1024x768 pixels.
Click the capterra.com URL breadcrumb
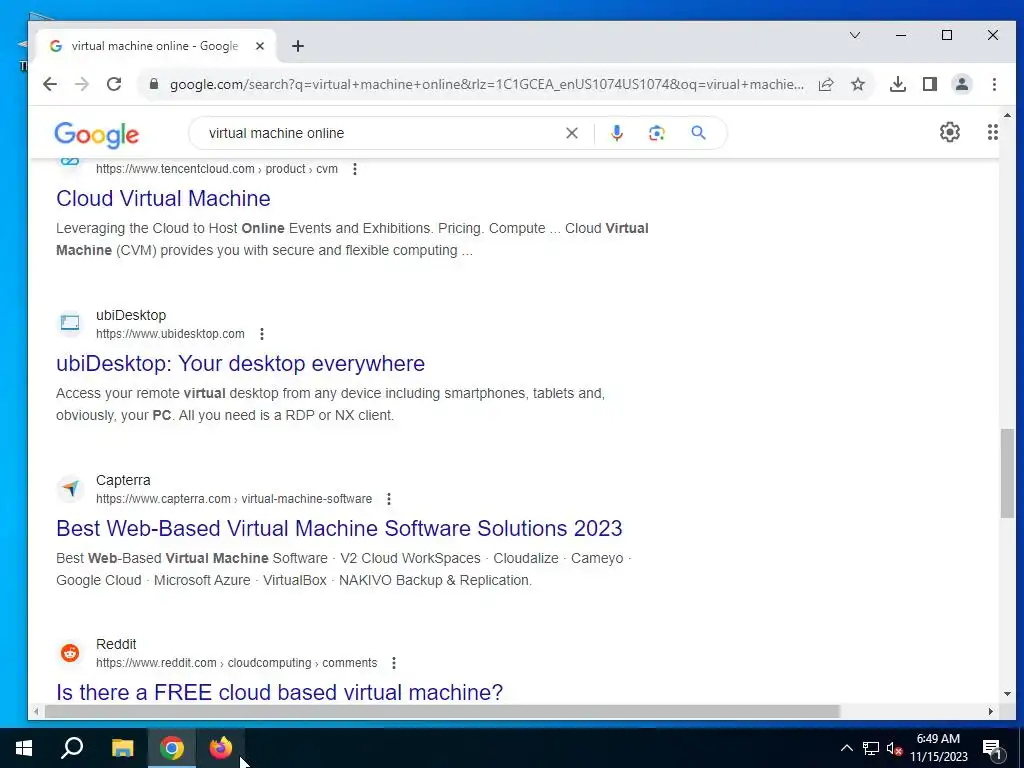pyautogui.click(x=234, y=499)
